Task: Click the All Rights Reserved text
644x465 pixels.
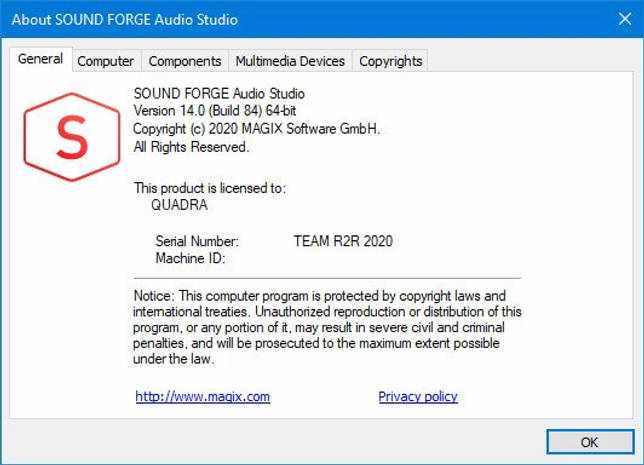Action: pyautogui.click(x=191, y=147)
